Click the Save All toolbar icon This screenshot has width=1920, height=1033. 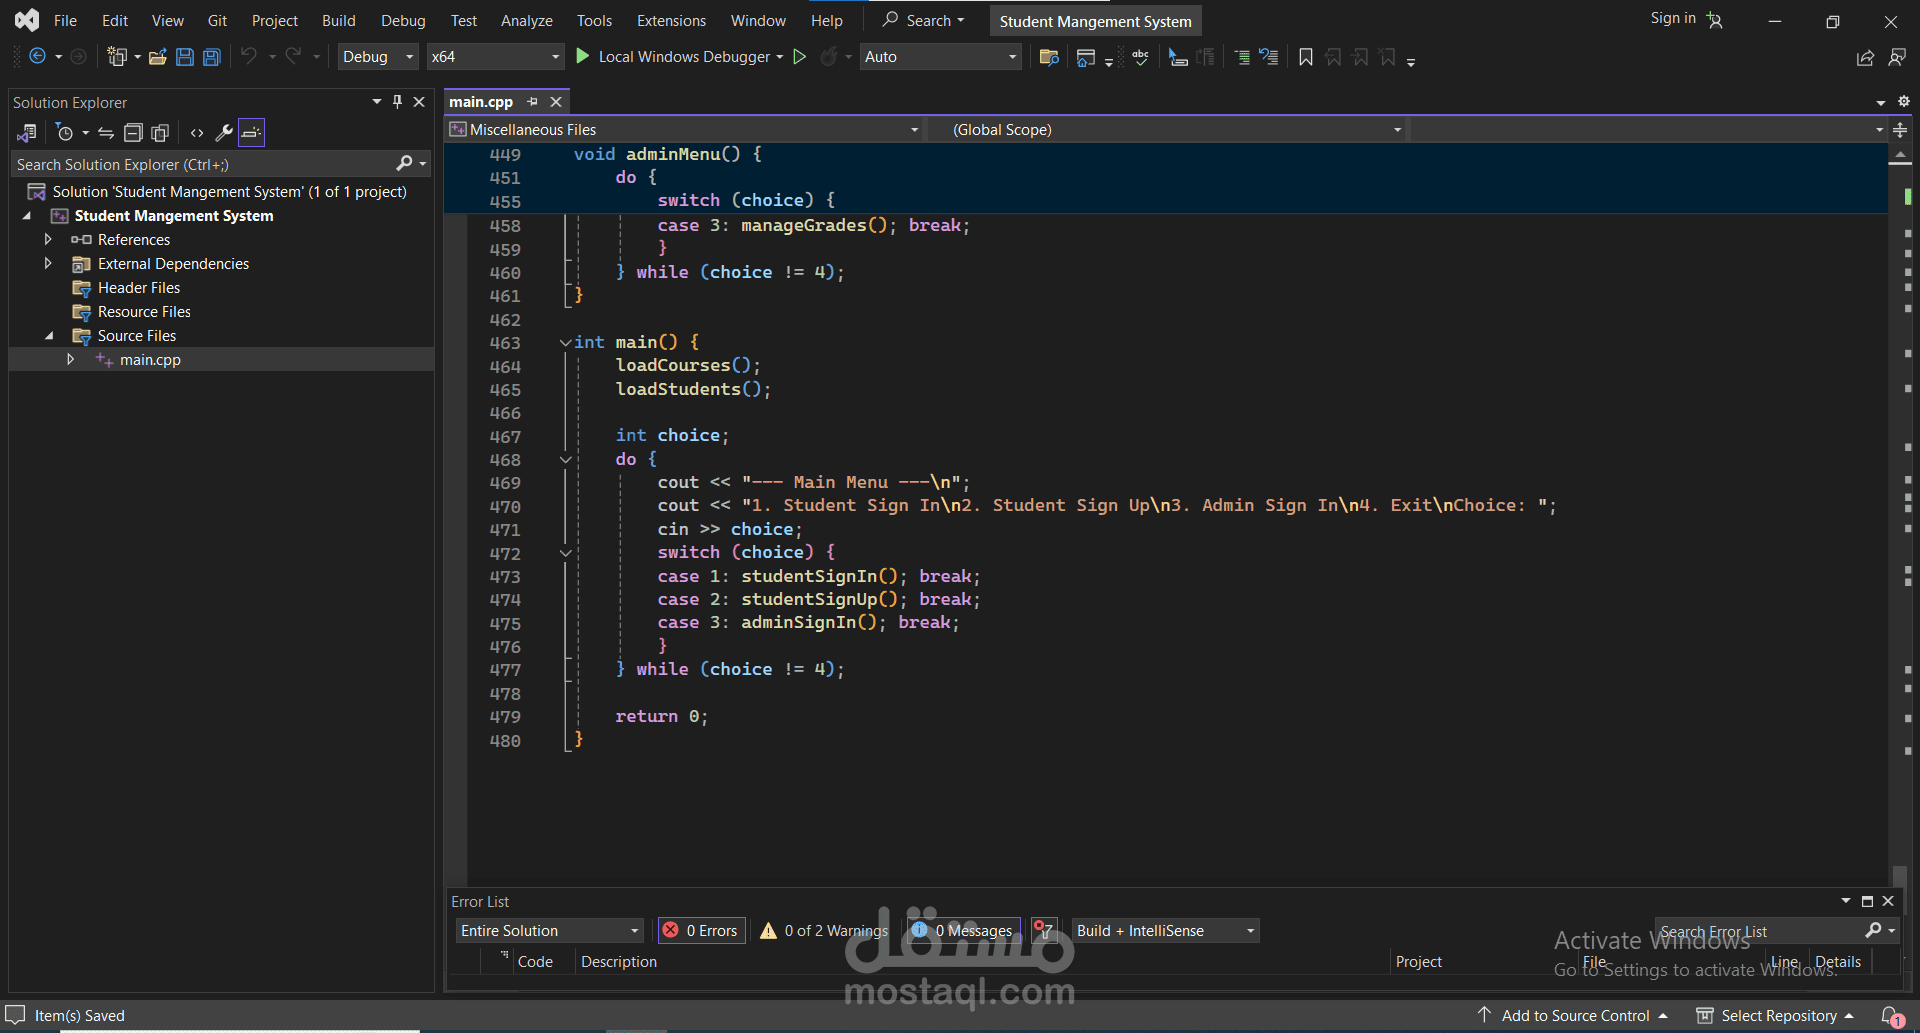(x=212, y=57)
